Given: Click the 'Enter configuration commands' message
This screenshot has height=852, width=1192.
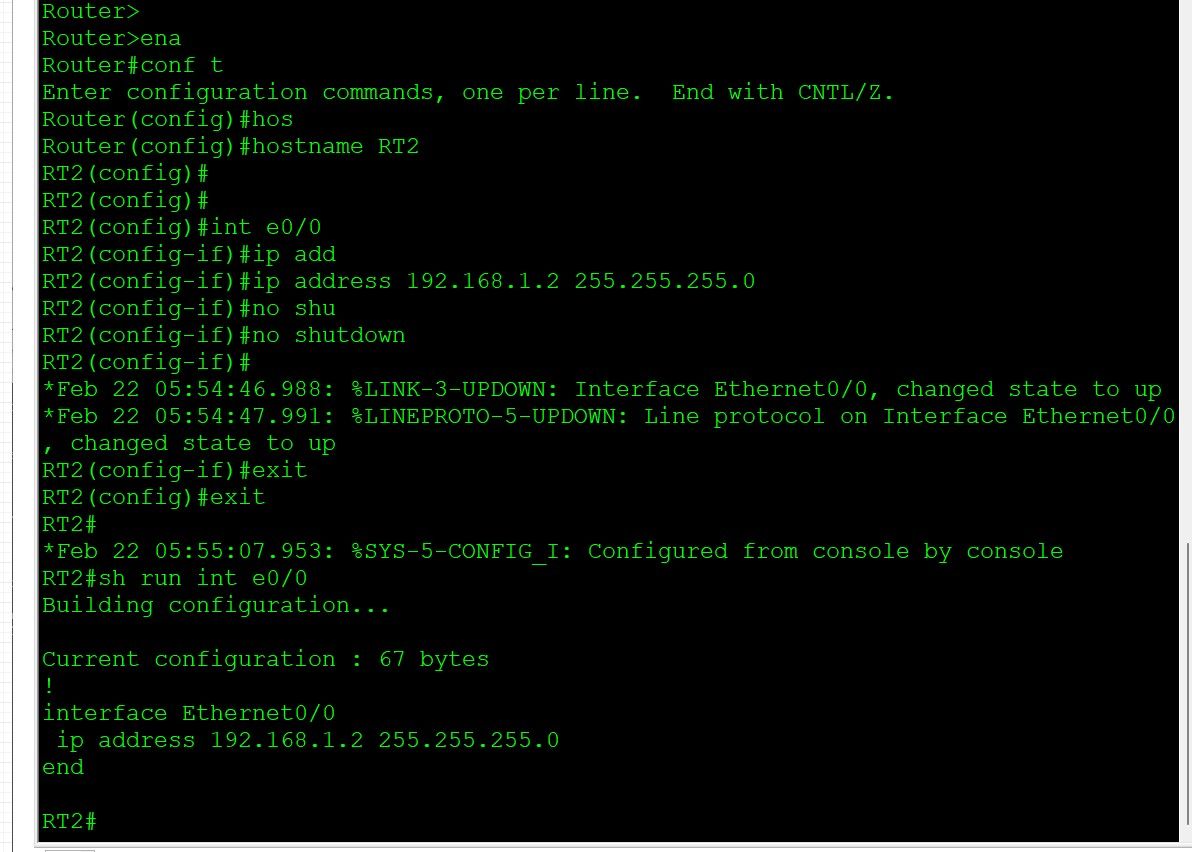Looking at the screenshot, I should [x=468, y=92].
